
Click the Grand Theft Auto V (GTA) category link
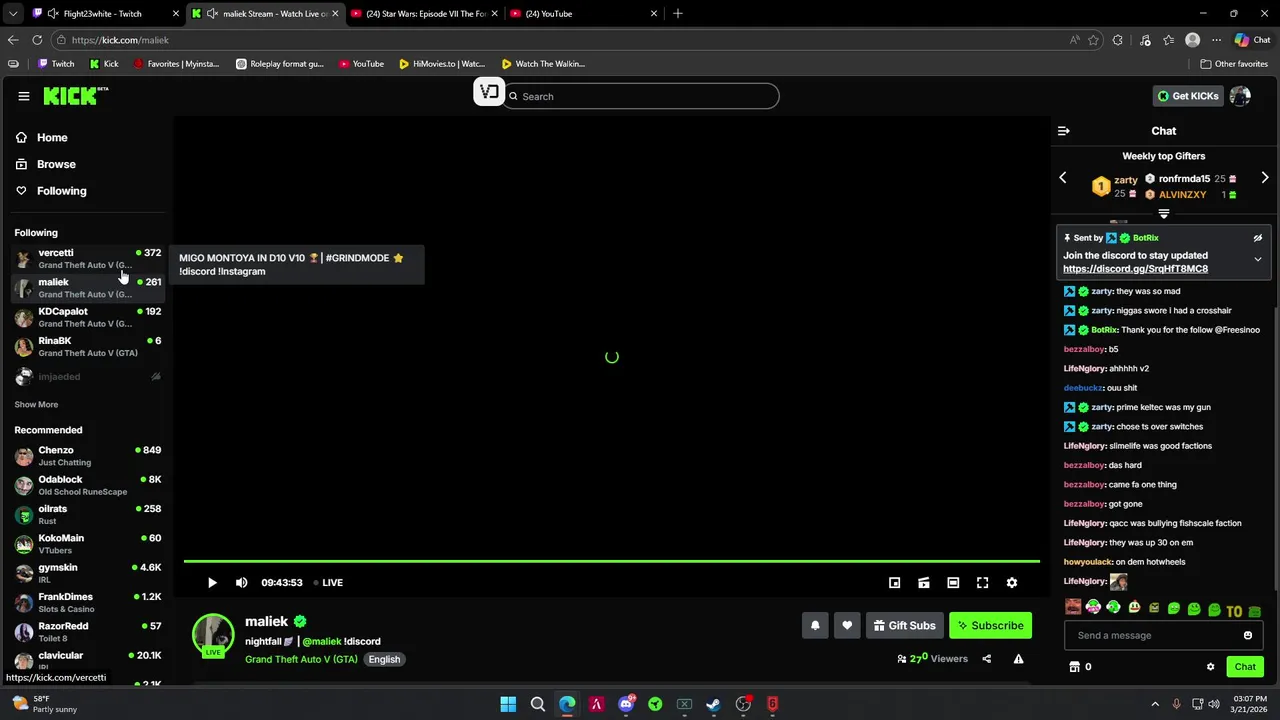(x=301, y=659)
